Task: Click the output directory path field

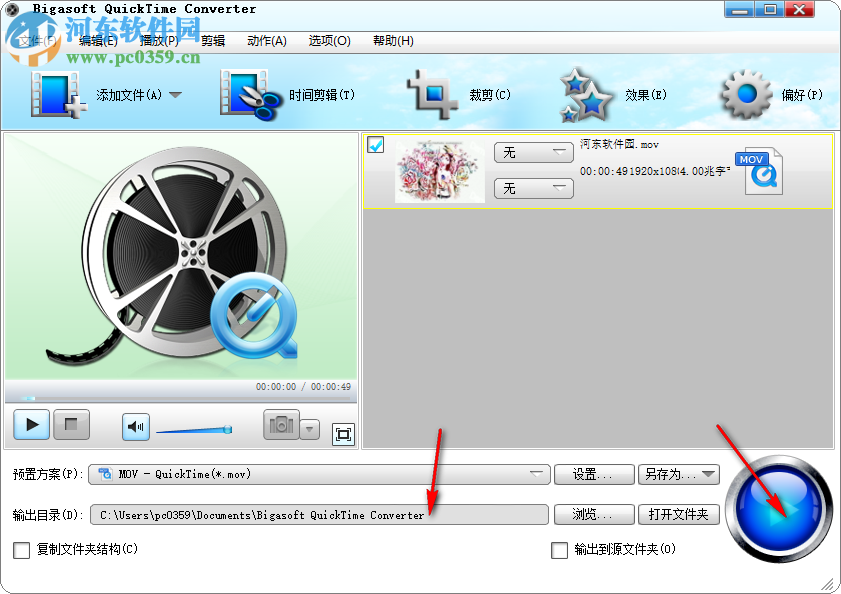Action: point(320,514)
